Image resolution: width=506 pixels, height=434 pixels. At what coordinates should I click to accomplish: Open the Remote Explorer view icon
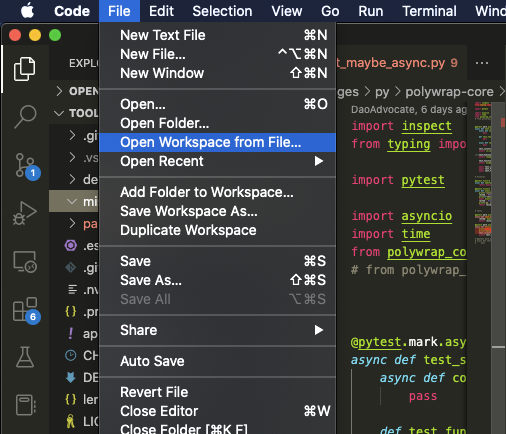point(25,262)
